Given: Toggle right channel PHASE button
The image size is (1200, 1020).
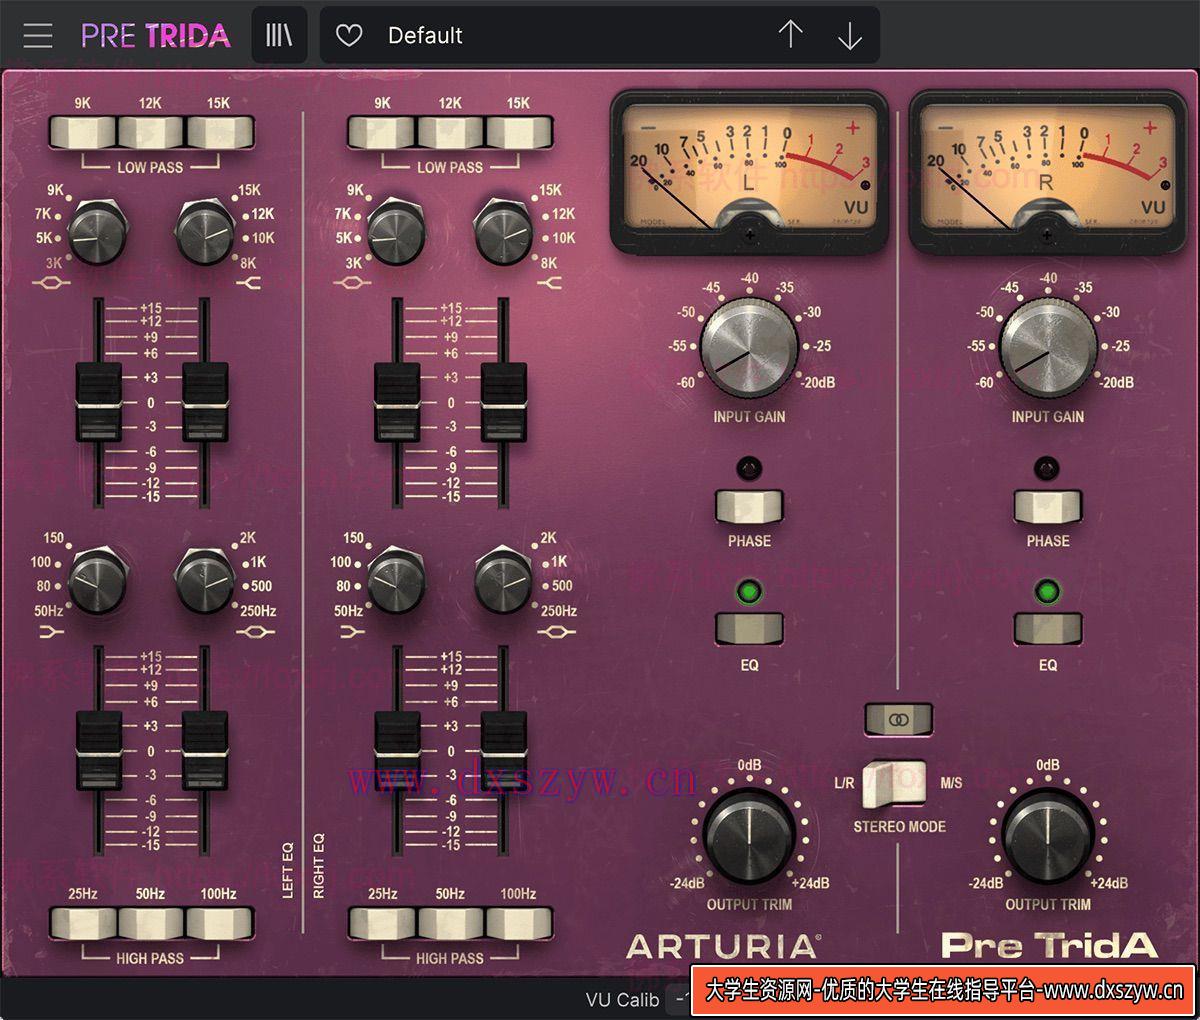Looking at the screenshot, I should click(x=1047, y=506).
